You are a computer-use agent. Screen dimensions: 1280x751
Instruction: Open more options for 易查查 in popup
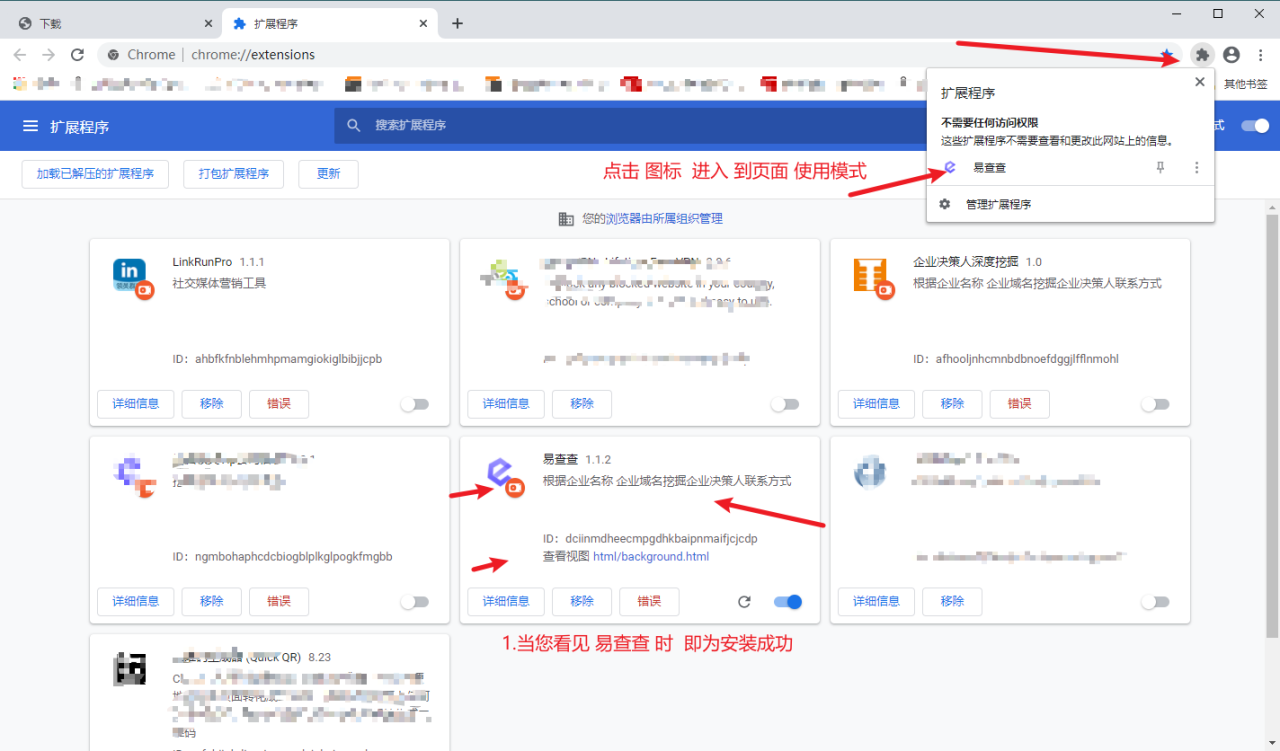tap(1196, 168)
